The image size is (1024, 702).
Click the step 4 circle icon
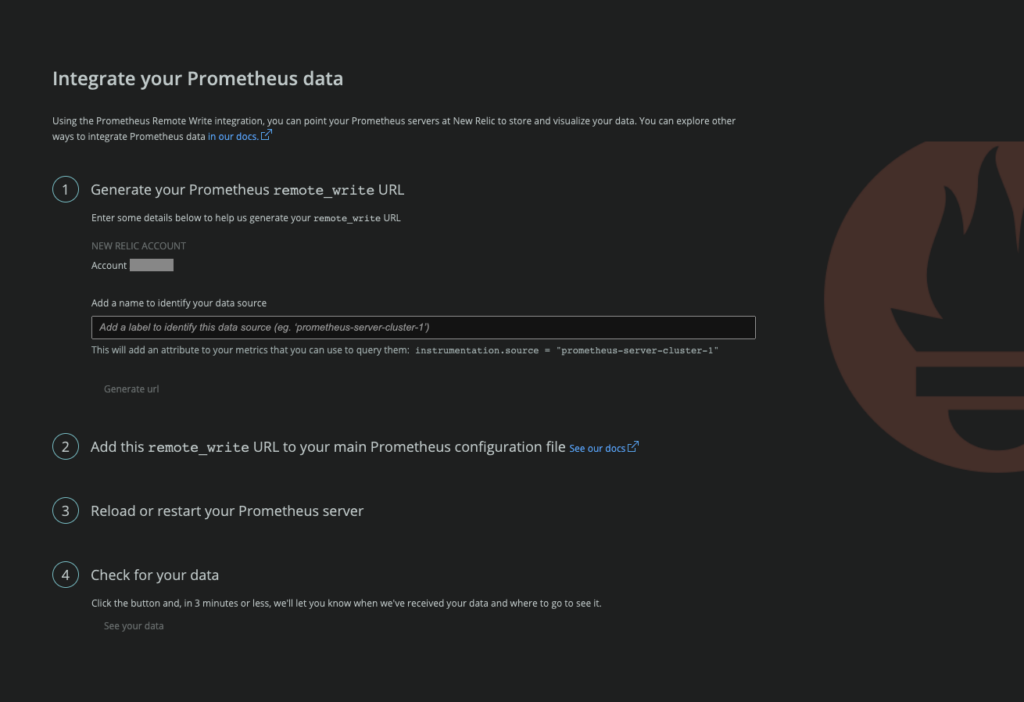65,575
